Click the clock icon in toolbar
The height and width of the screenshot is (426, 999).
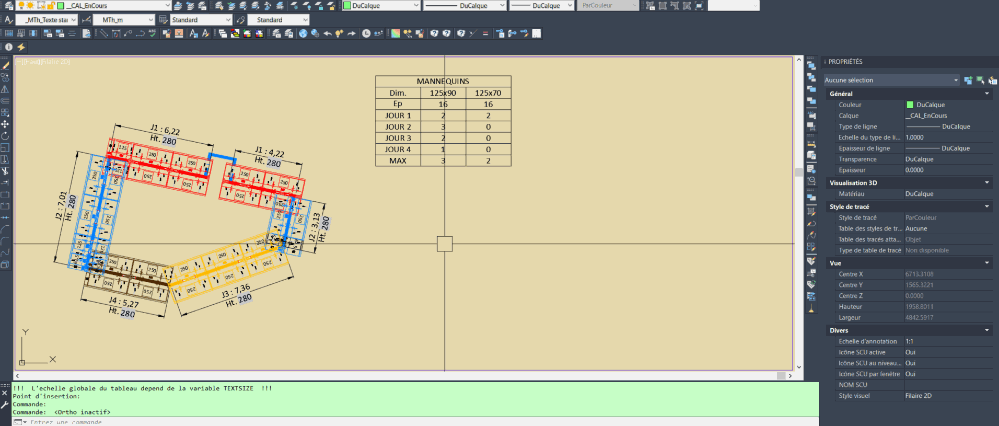(x=366, y=34)
